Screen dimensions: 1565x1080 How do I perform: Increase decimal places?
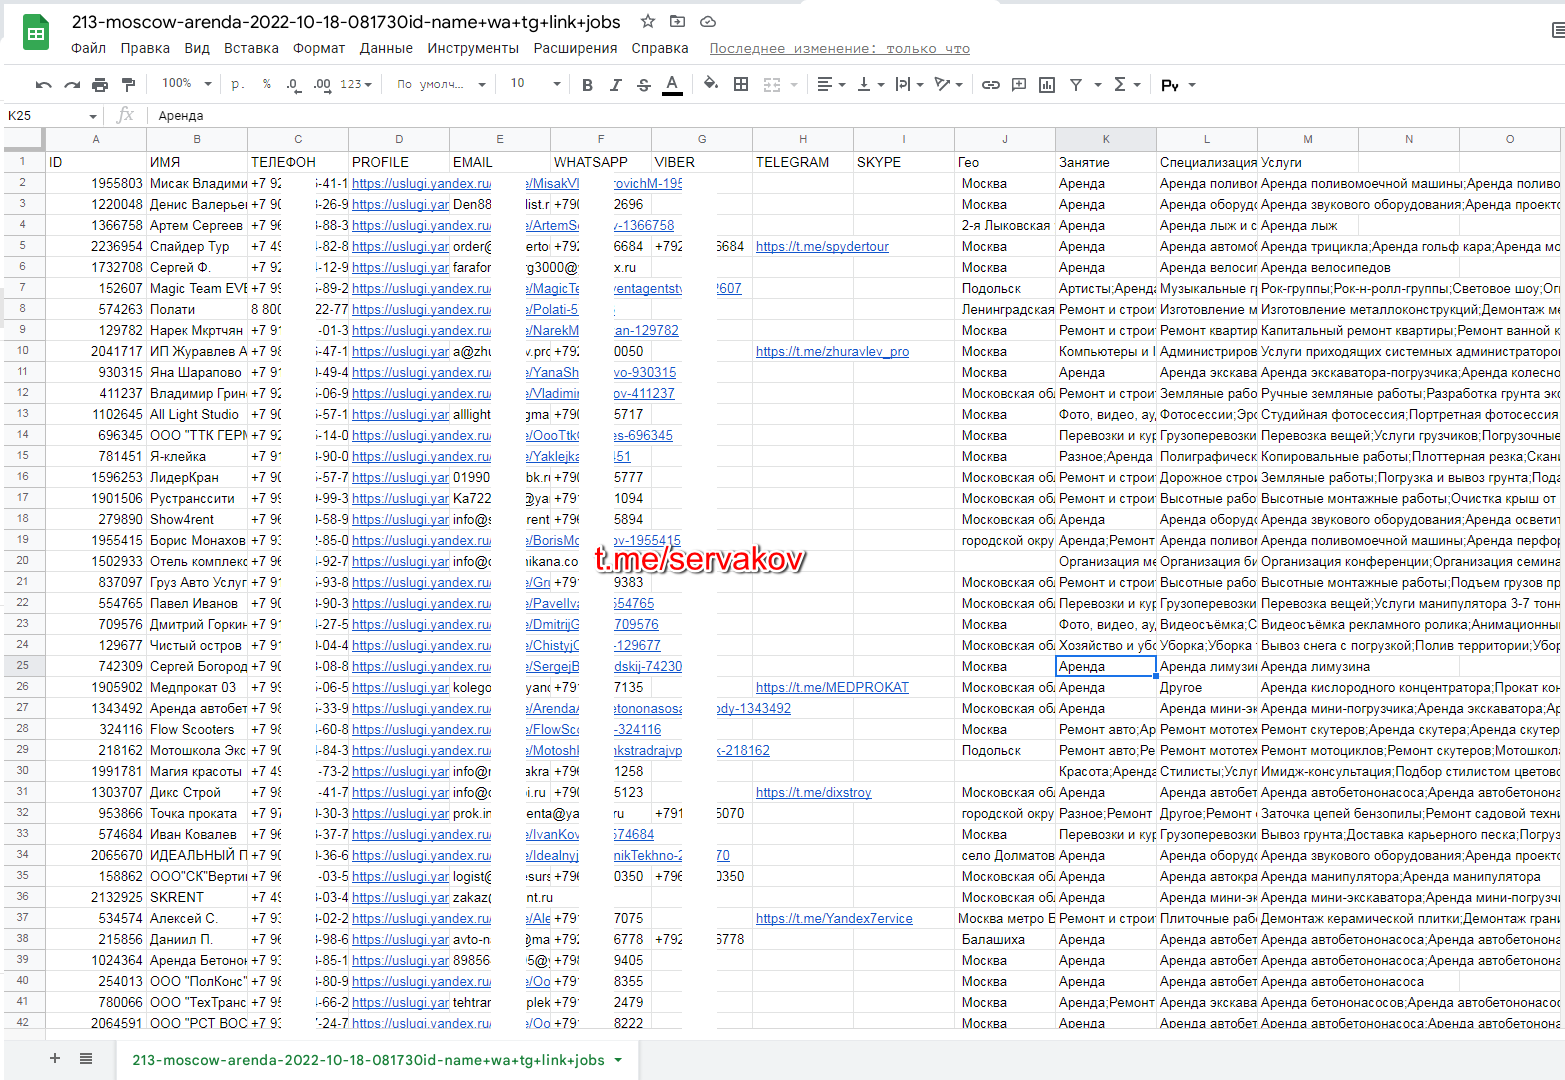coord(322,84)
